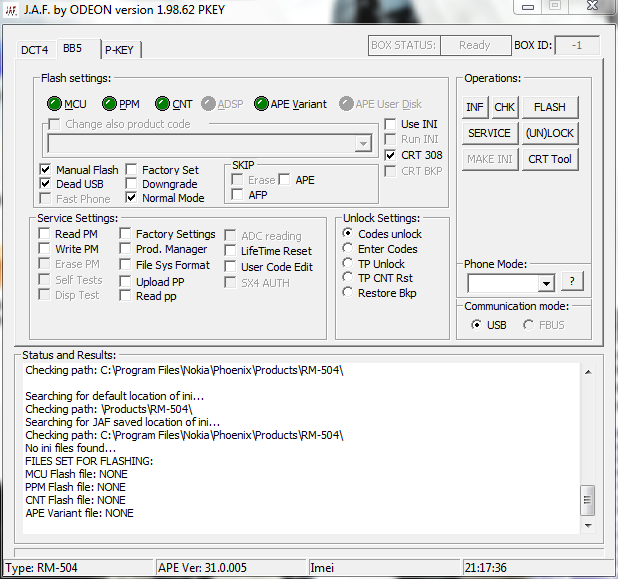
Task: Click the green APE Variant indicator
Action: click(261, 104)
